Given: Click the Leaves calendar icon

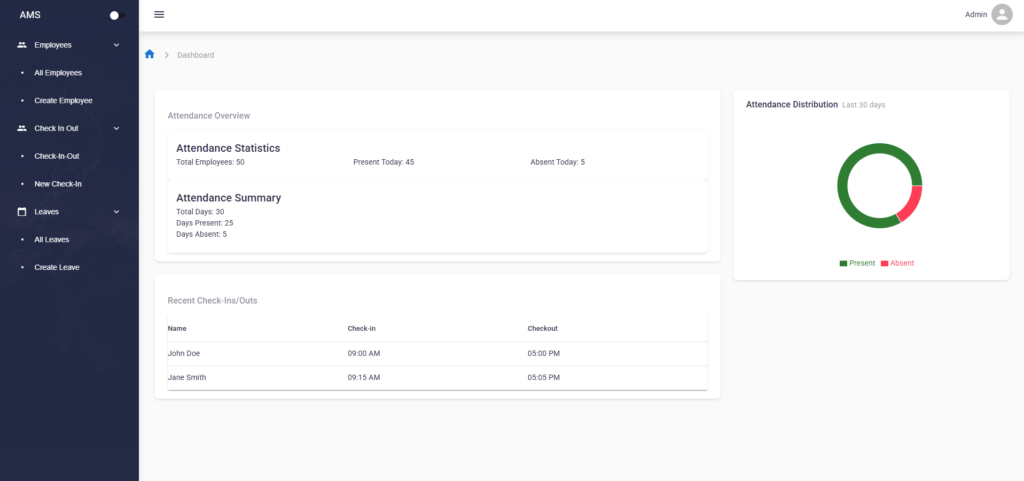Looking at the screenshot, I should [22, 212].
